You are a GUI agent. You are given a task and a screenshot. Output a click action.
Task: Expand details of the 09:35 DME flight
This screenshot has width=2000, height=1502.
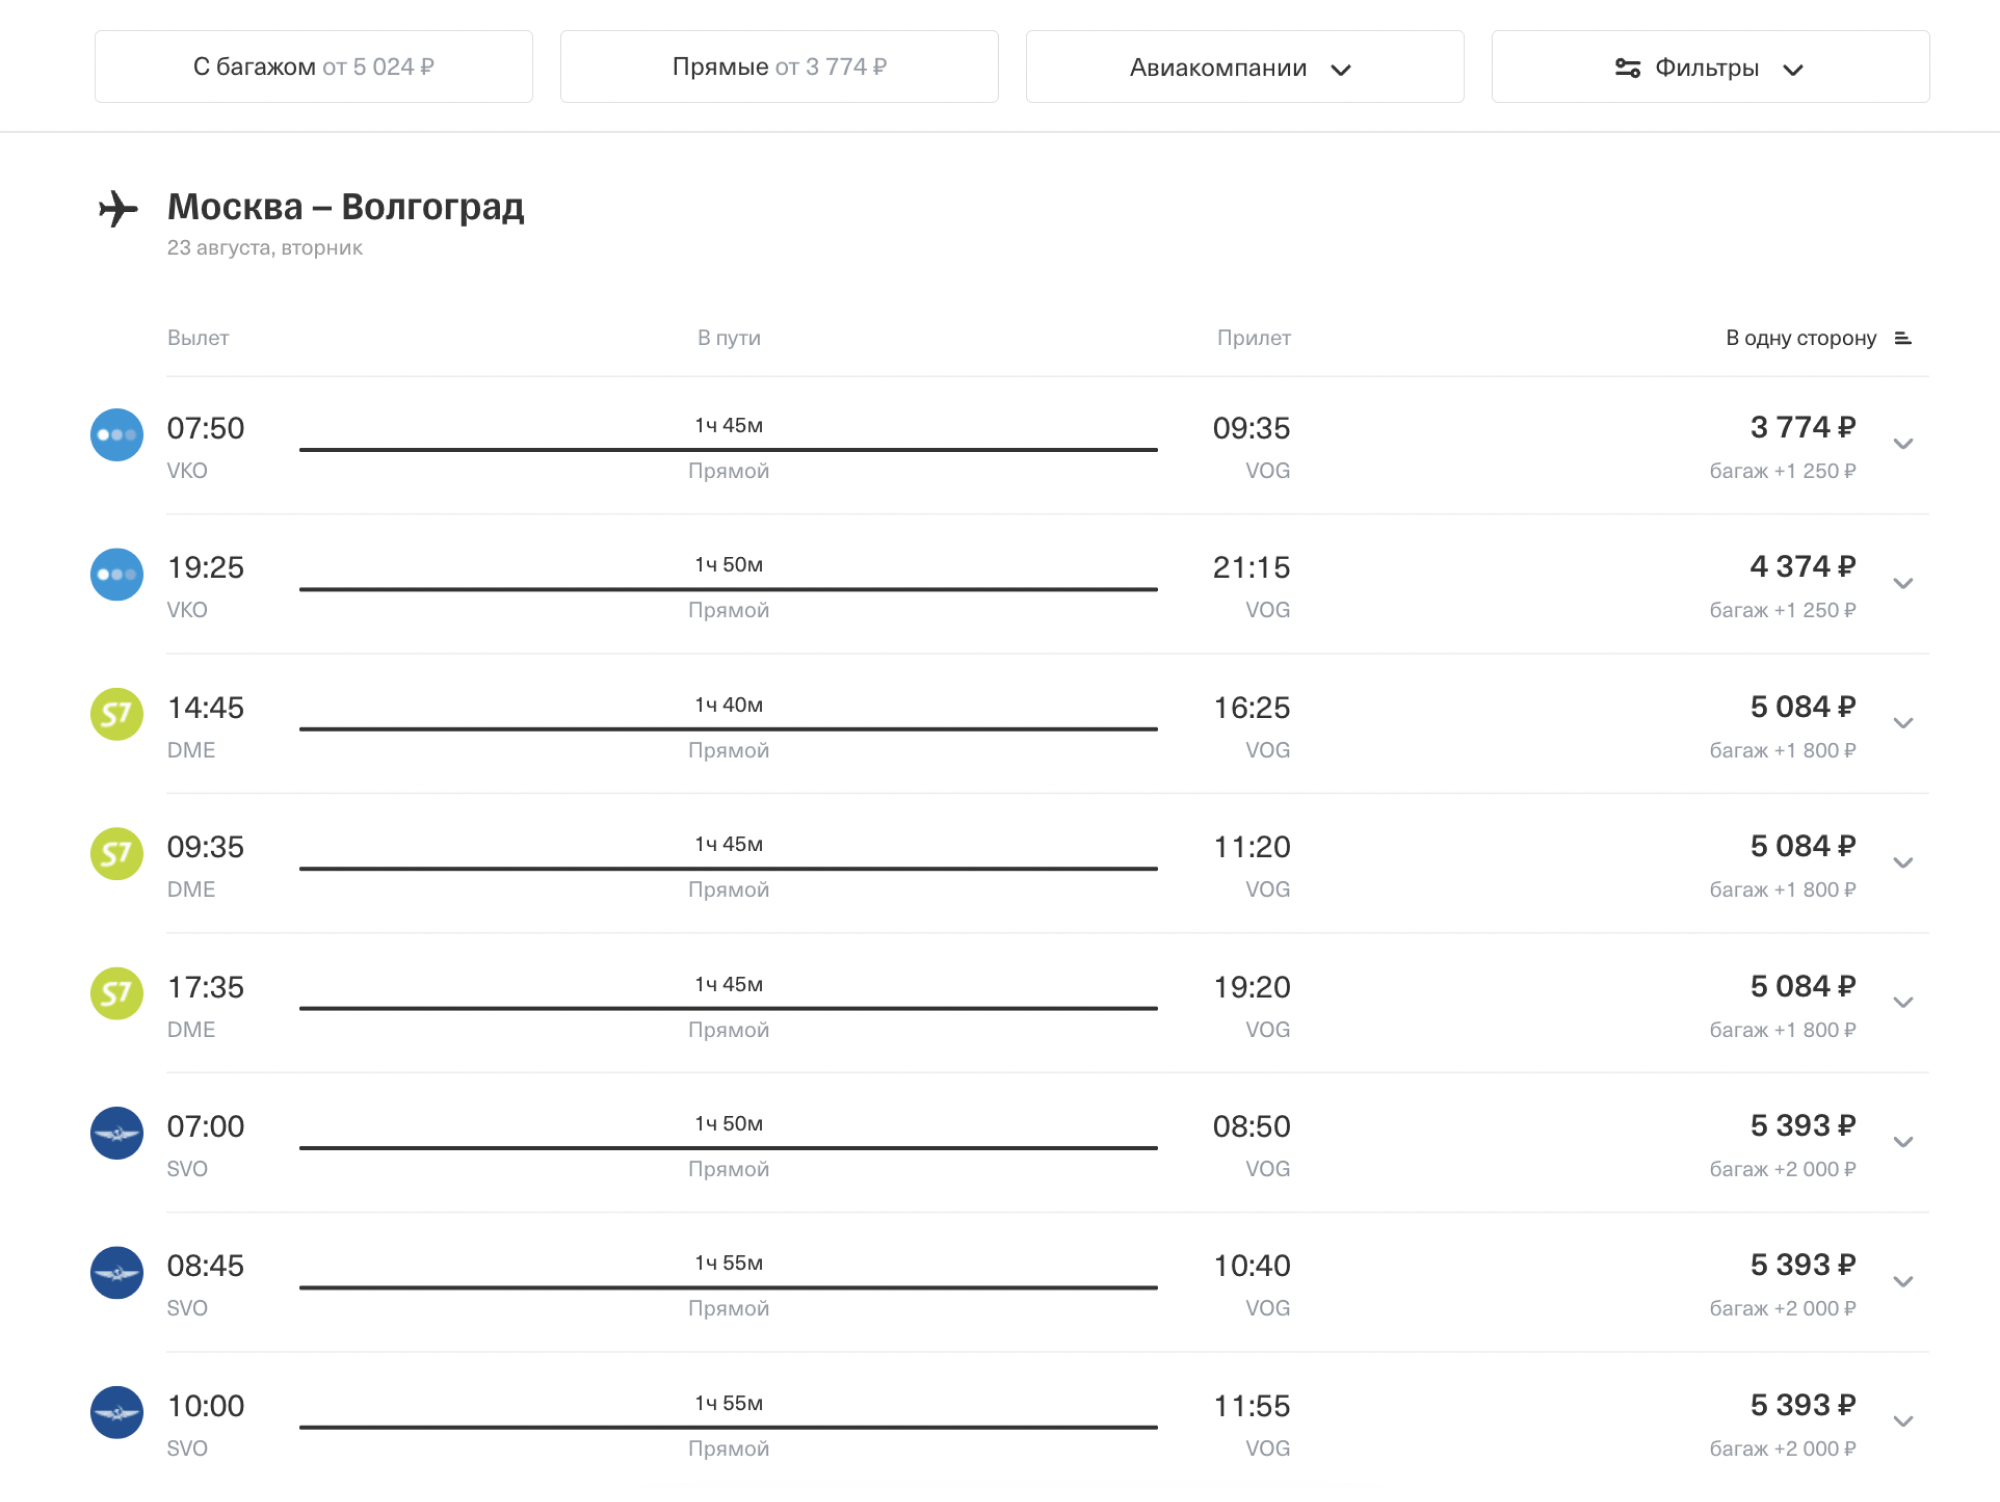click(x=1903, y=862)
